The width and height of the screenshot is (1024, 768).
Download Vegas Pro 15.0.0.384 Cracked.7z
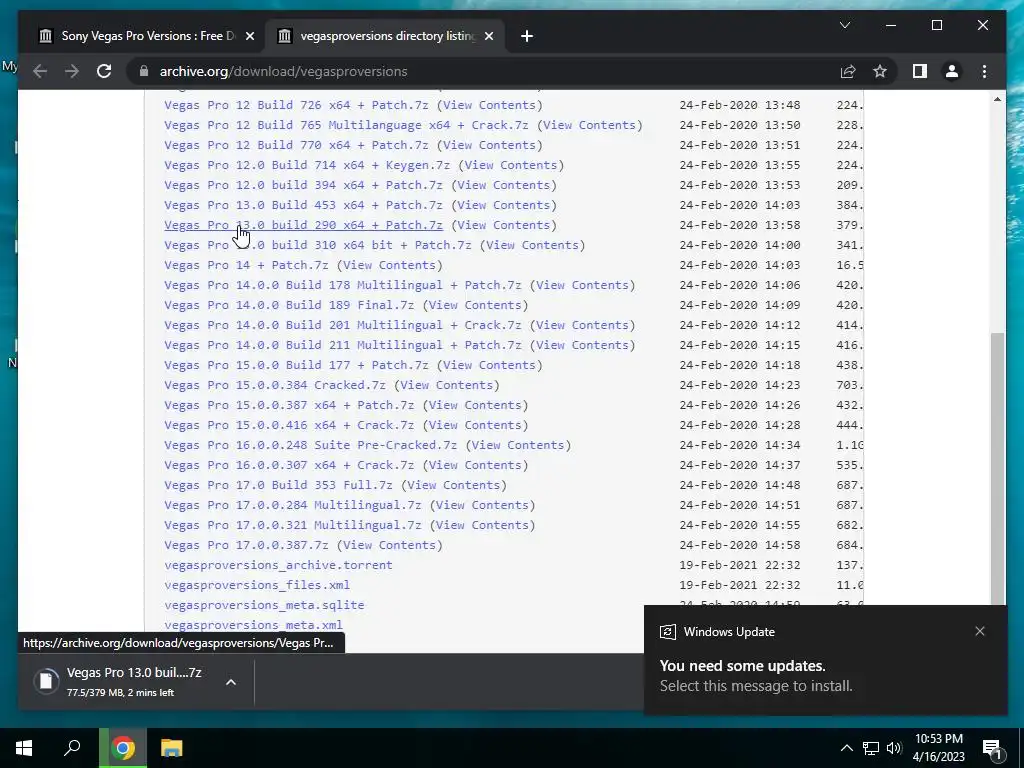(x=275, y=385)
